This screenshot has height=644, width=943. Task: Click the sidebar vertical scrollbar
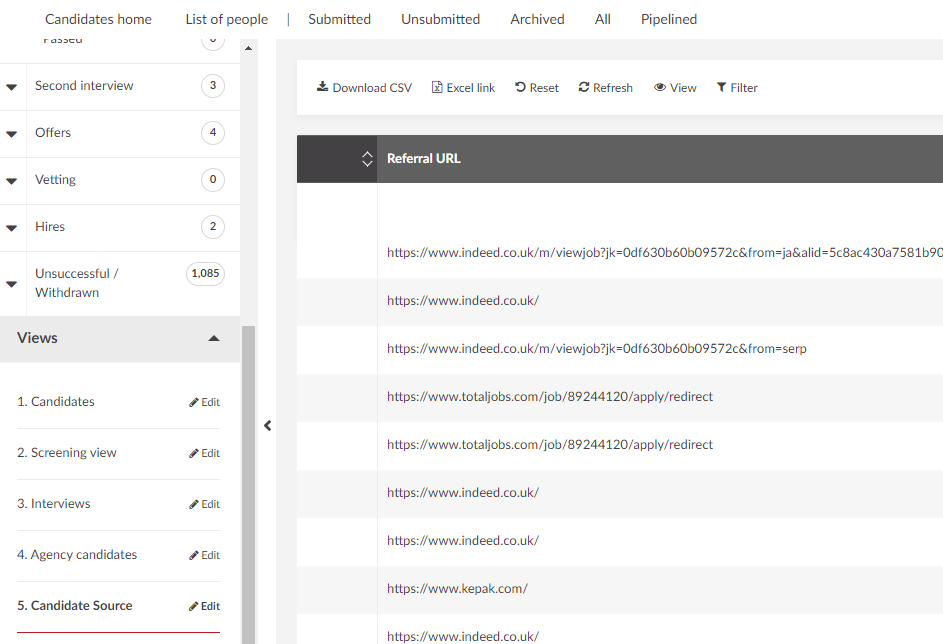tap(248, 480)
